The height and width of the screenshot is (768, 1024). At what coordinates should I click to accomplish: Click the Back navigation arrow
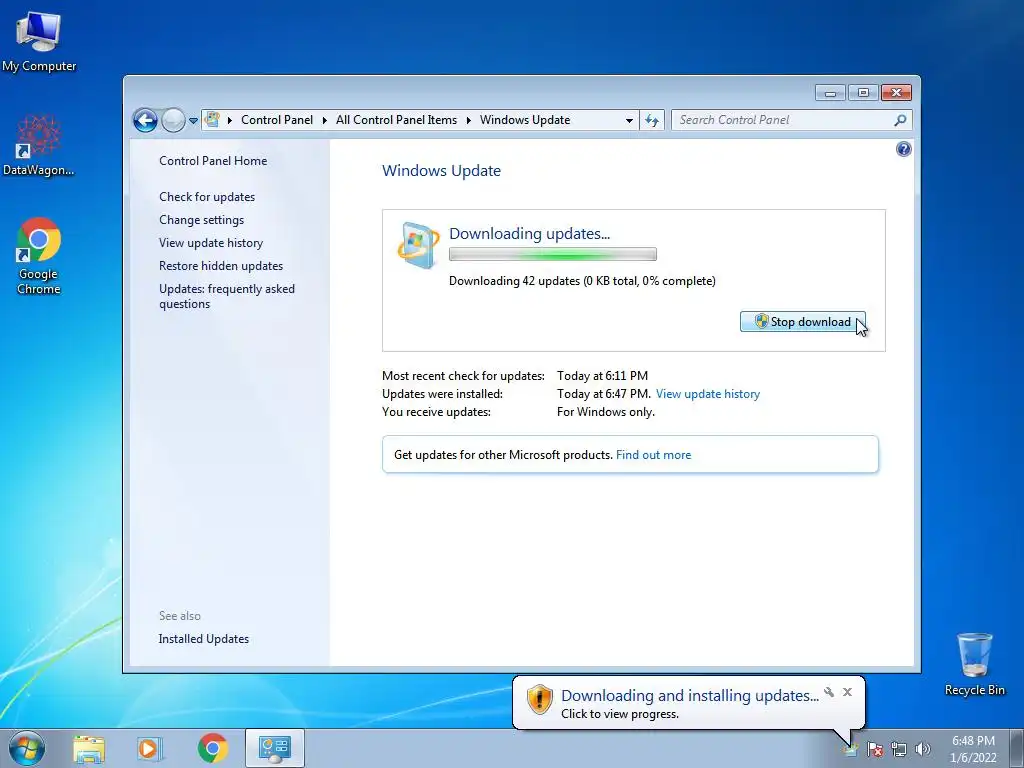(145, 120)
